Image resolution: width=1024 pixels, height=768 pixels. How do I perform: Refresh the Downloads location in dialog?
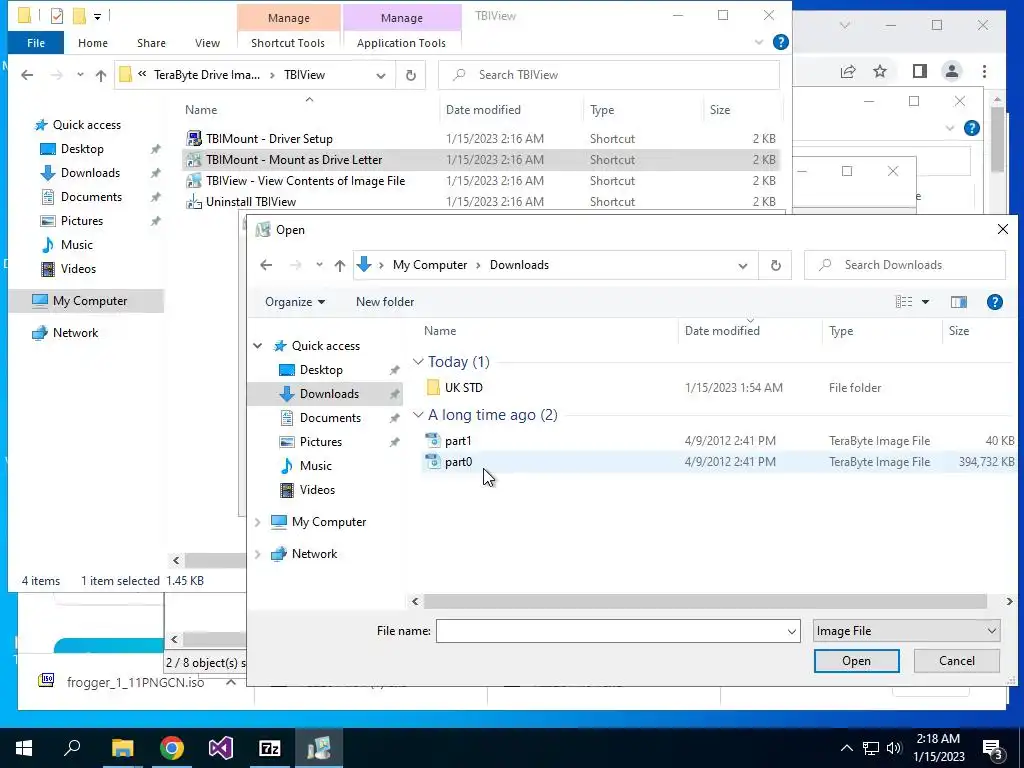(x=775, y=265)
